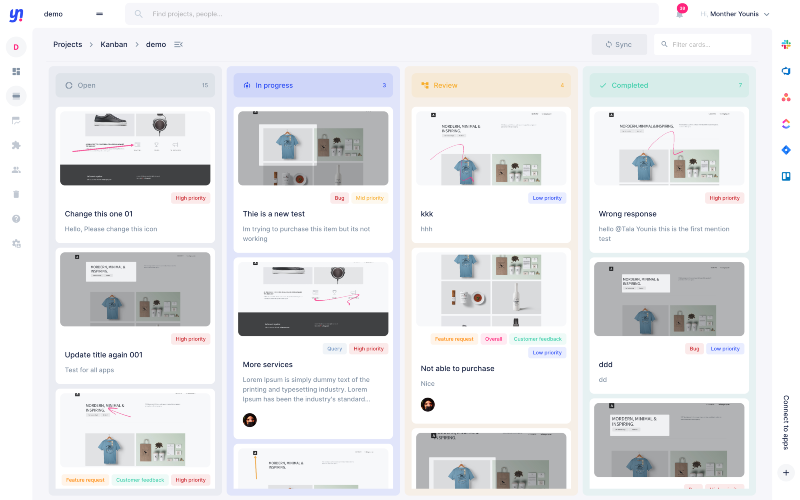Click Customer feedback tag on Not able to purchase

click(537, 339)
